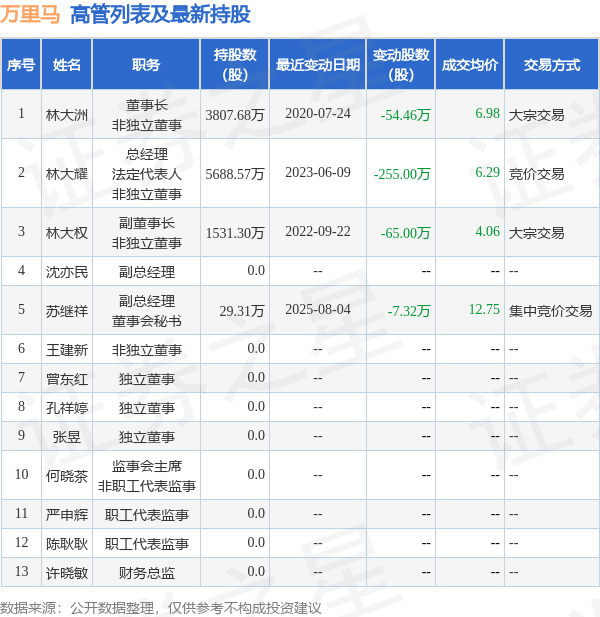Screen dimensions: 600x617
Task: Click the 职务 column header
Action: coord(146,65)
